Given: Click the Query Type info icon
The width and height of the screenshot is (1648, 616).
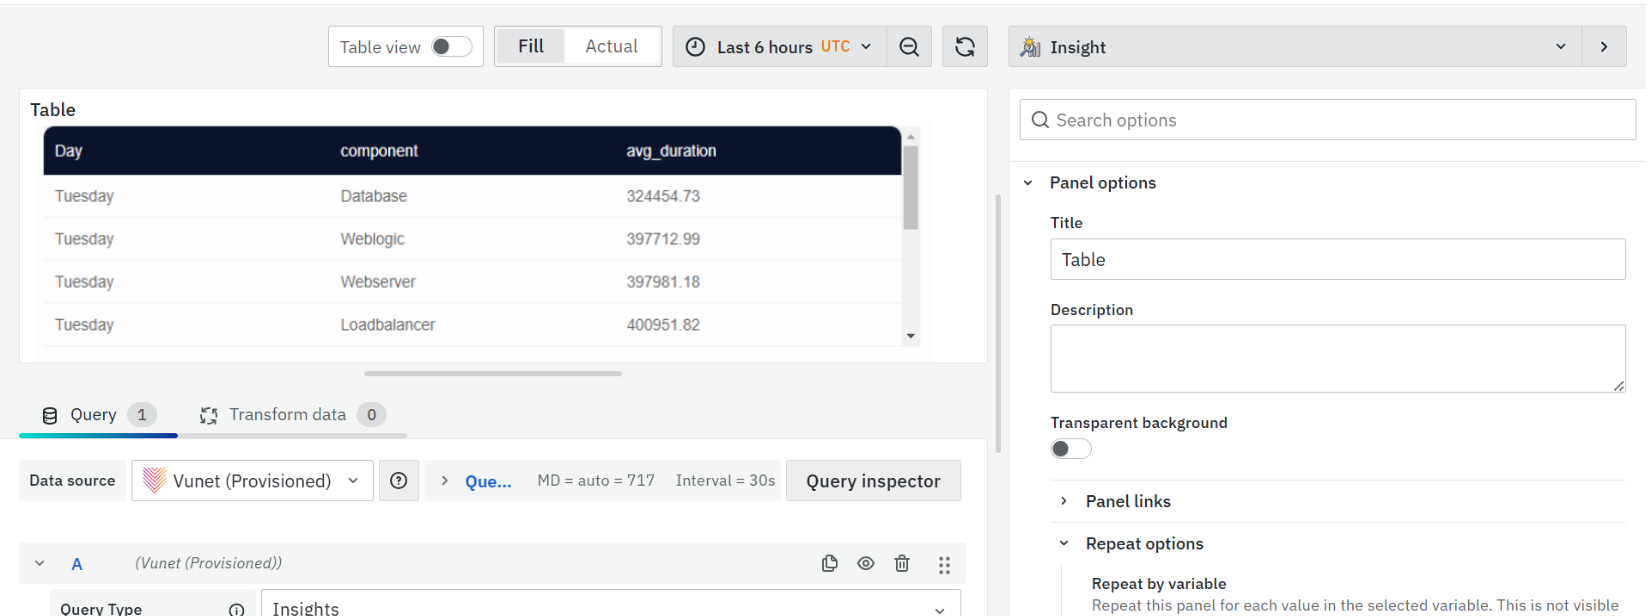Looking at the screenshot, I should pos(236,609).
